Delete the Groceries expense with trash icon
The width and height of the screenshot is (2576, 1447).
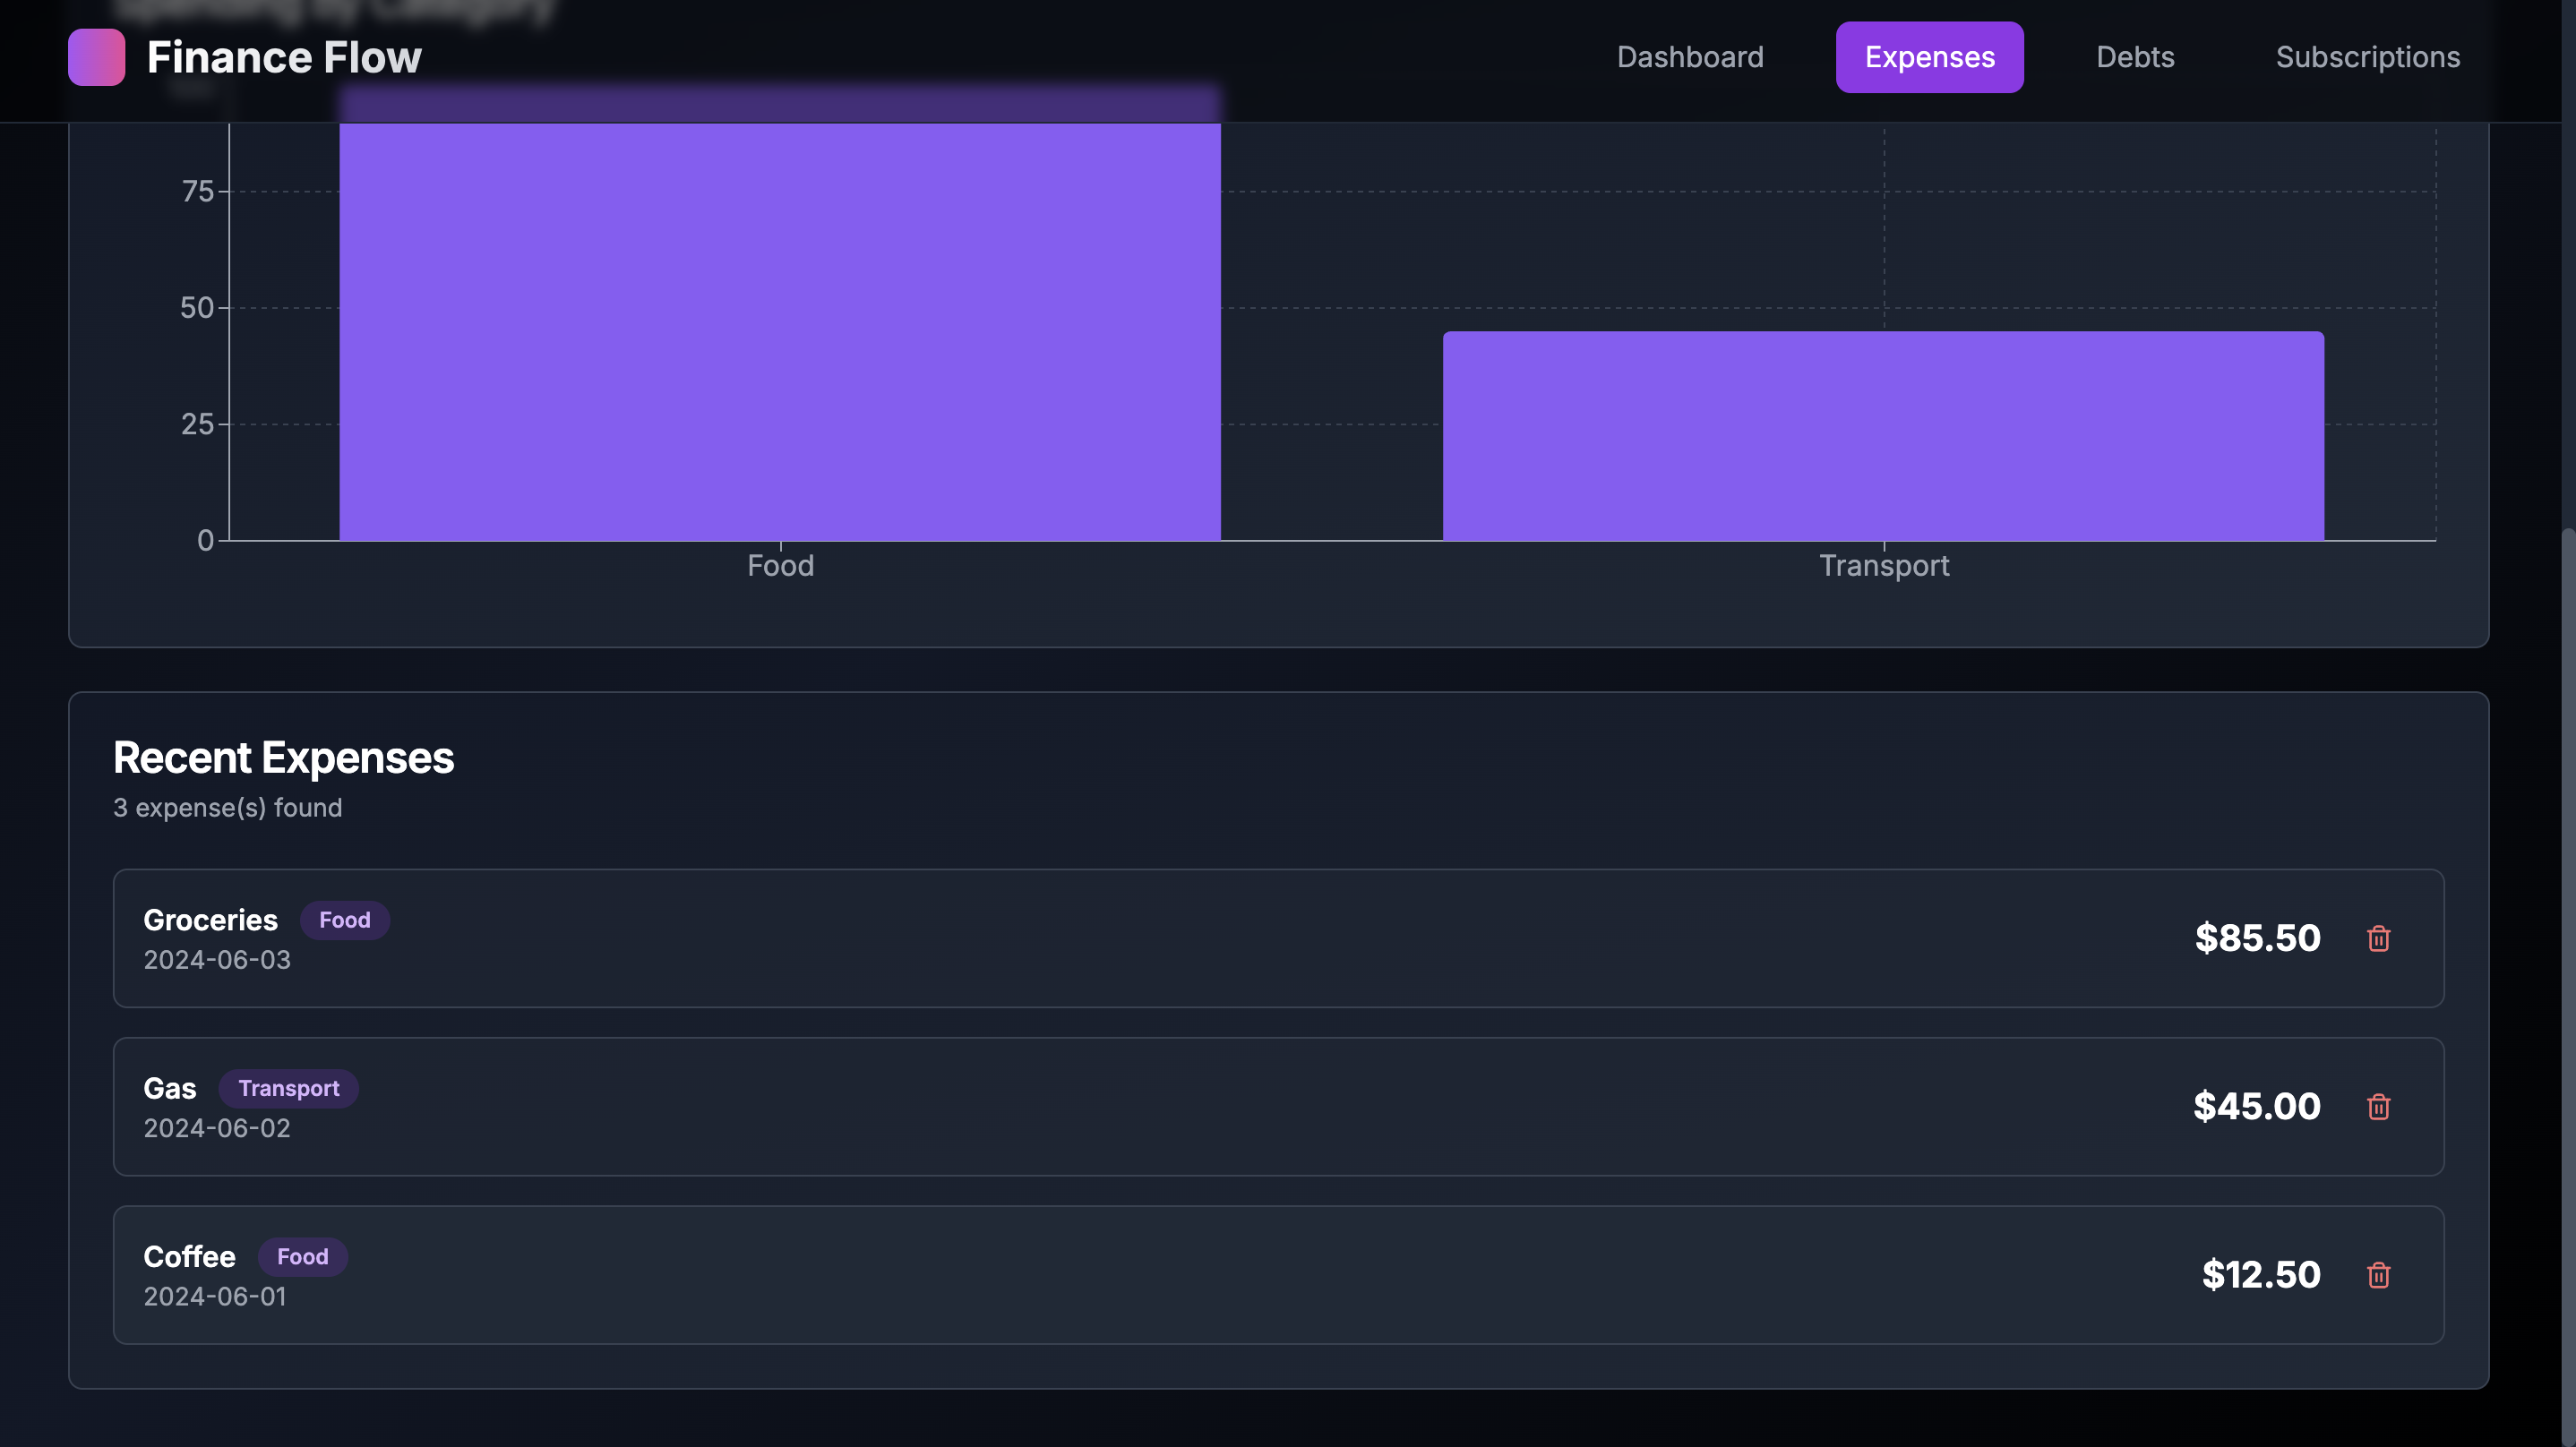[2378, 938]
